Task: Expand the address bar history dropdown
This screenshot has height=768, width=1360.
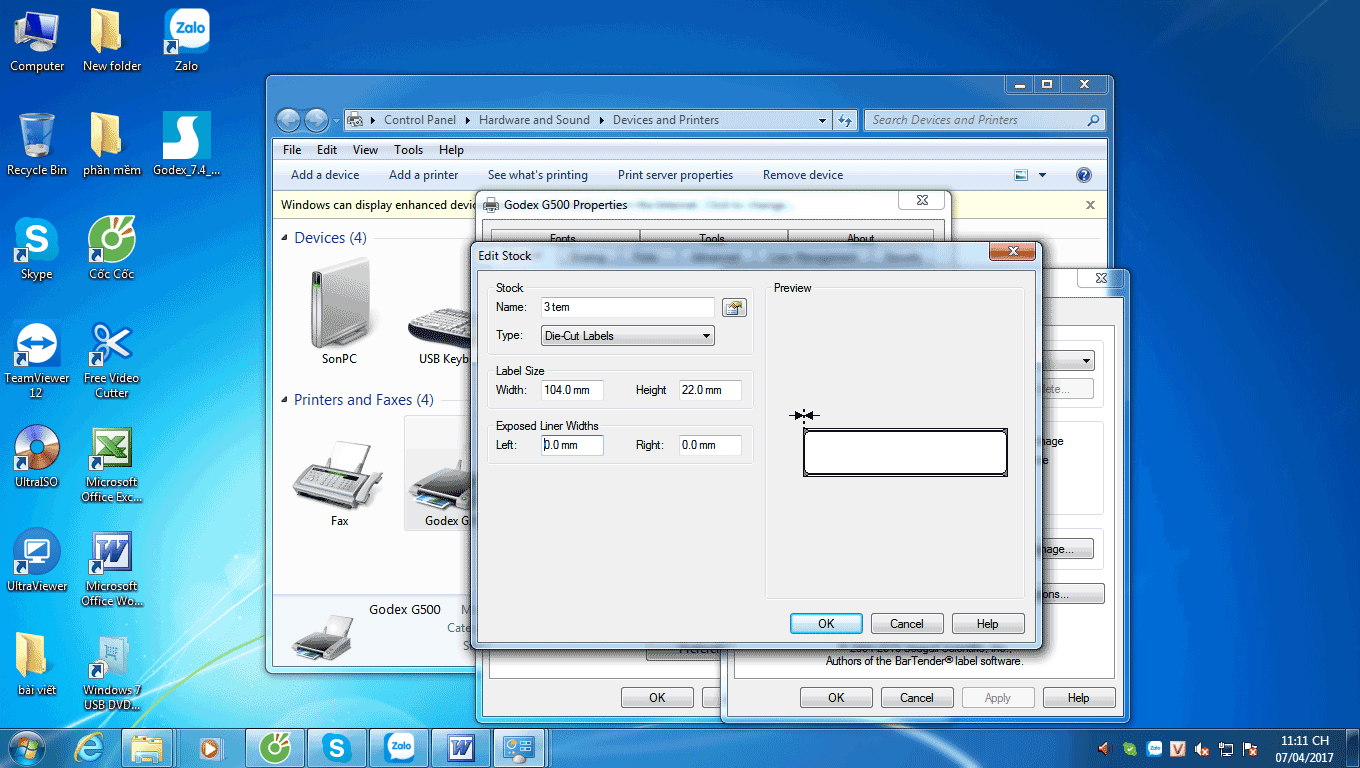Action: tap(823, 120)
